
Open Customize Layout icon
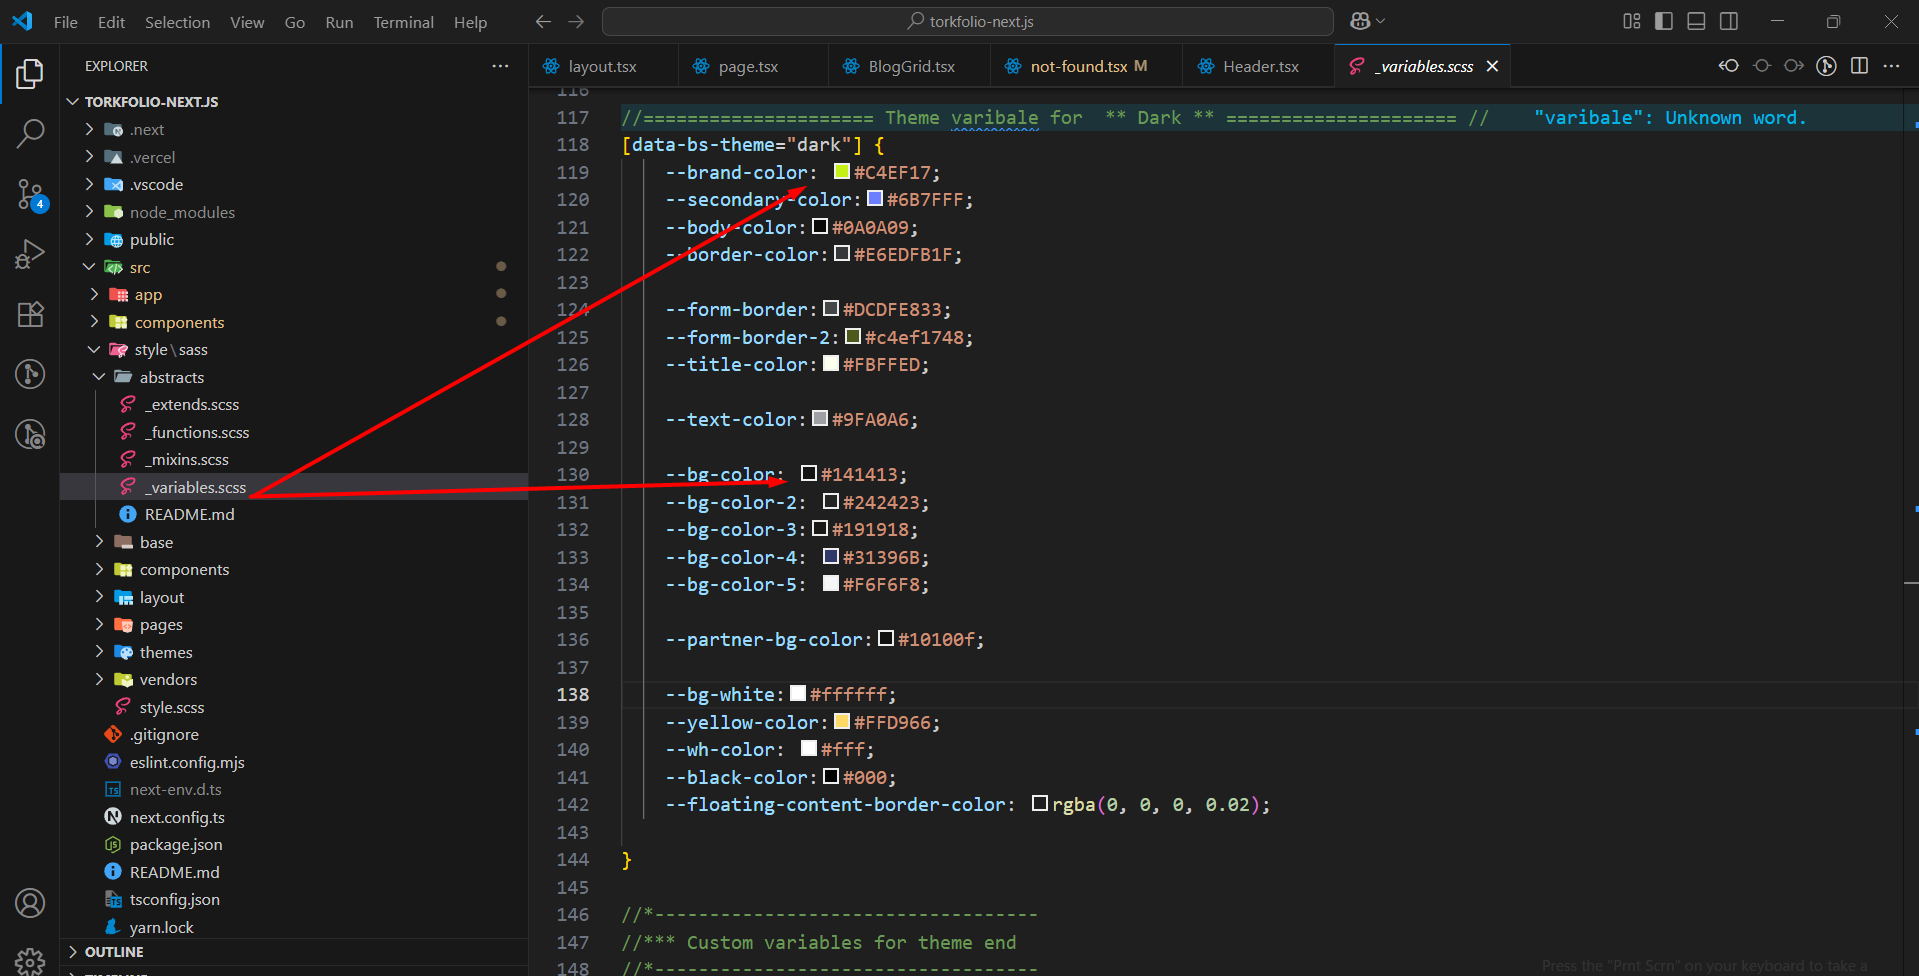[1632, 21]
